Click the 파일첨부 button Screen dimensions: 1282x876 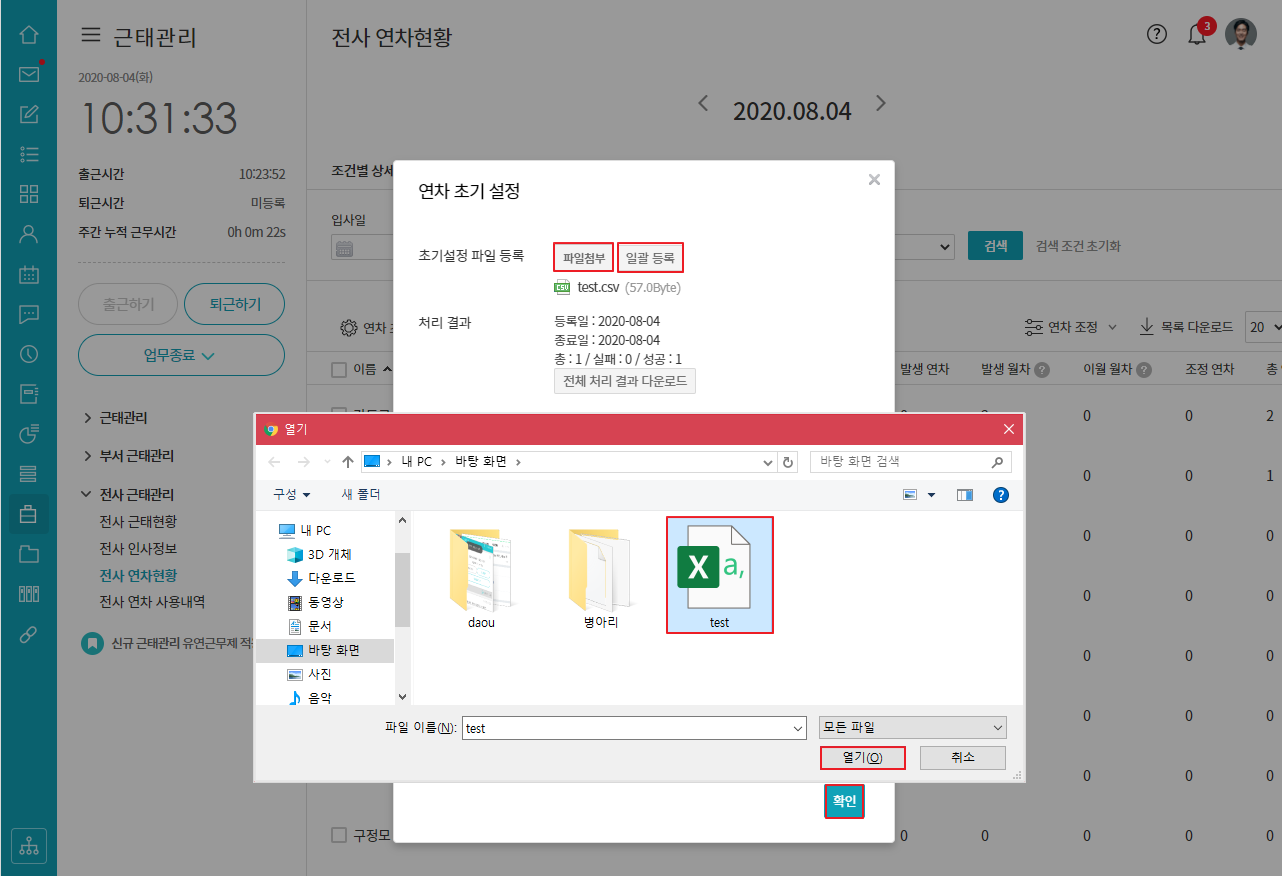tap(583, 258)
